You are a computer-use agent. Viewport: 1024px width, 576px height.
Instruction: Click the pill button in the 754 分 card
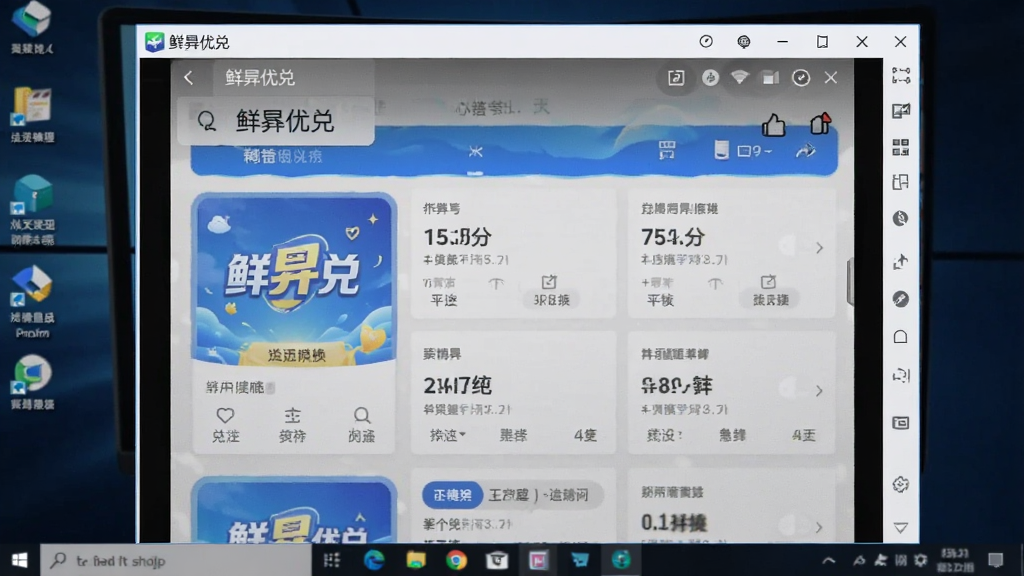point(771,300)
